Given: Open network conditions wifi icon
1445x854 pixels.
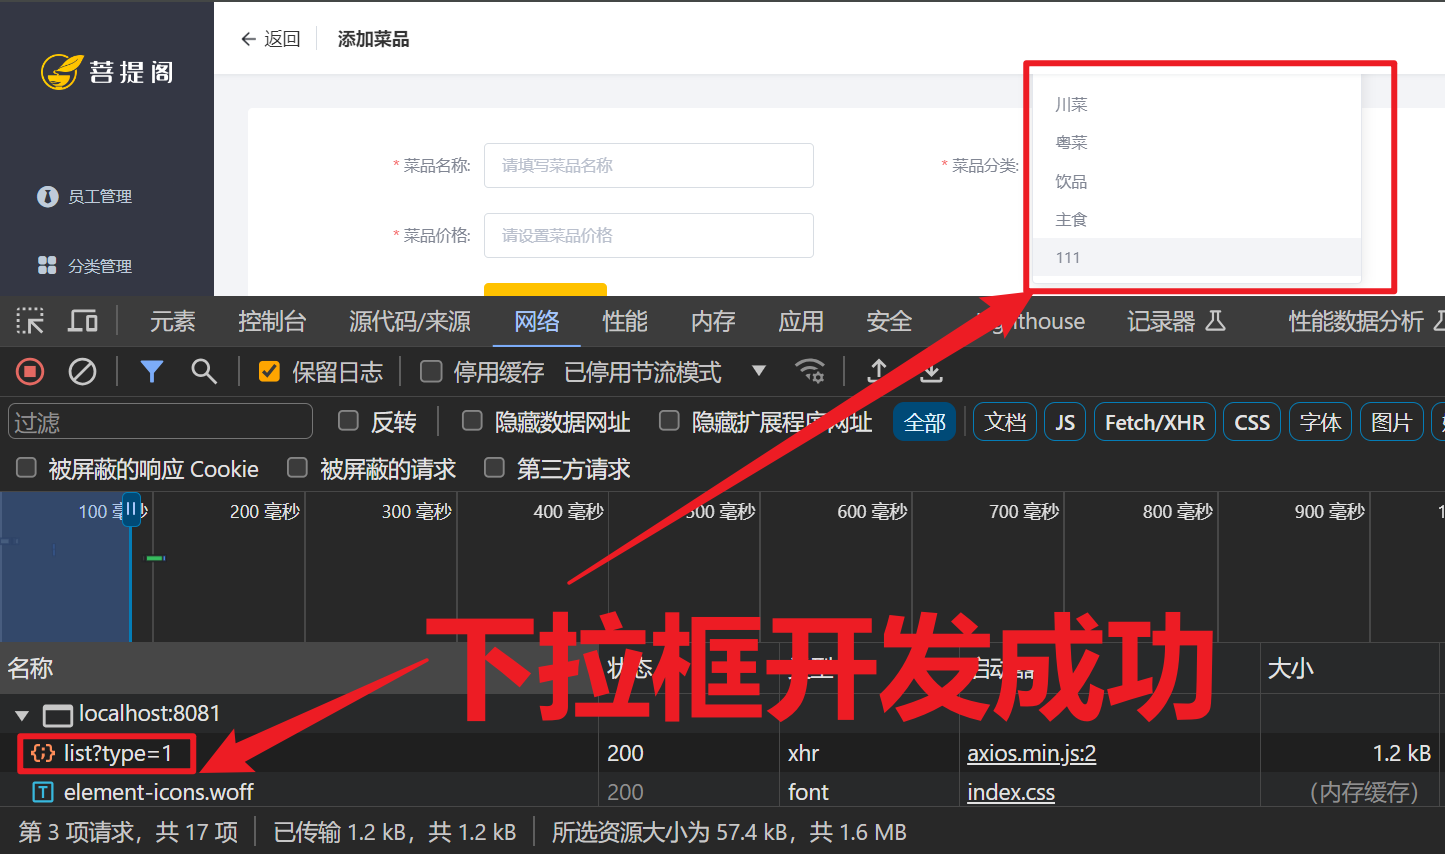Looking at the screenshot, I should [810, 372].
